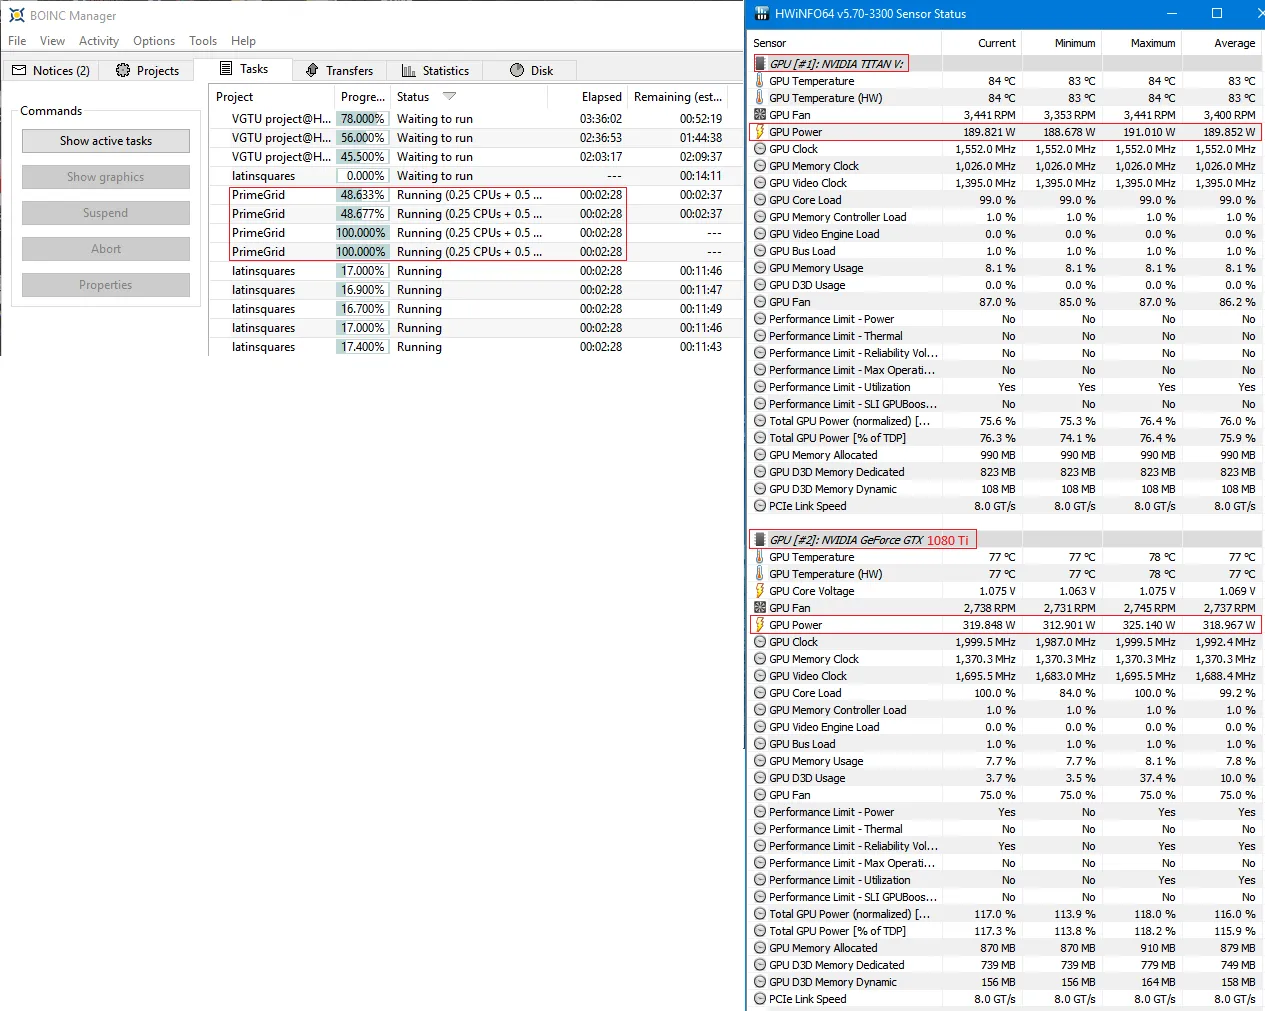Screen dimensions: 1265x1011
Task: Open the Tools menu
Action: click(x=203, y=41)
